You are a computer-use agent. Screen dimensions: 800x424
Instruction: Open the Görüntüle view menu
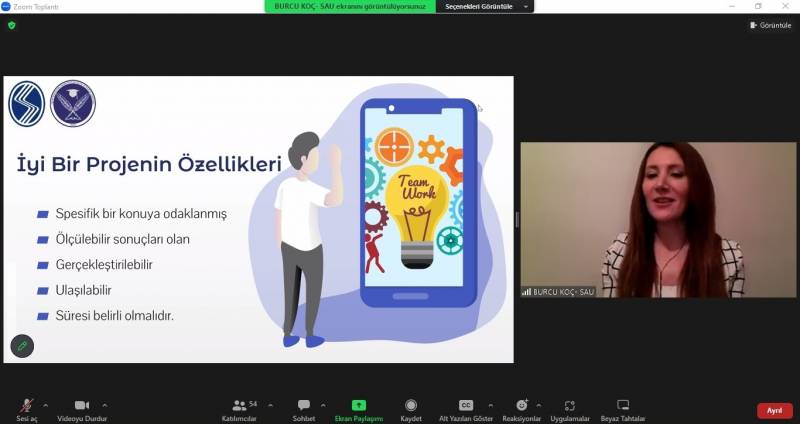(770, 25)
